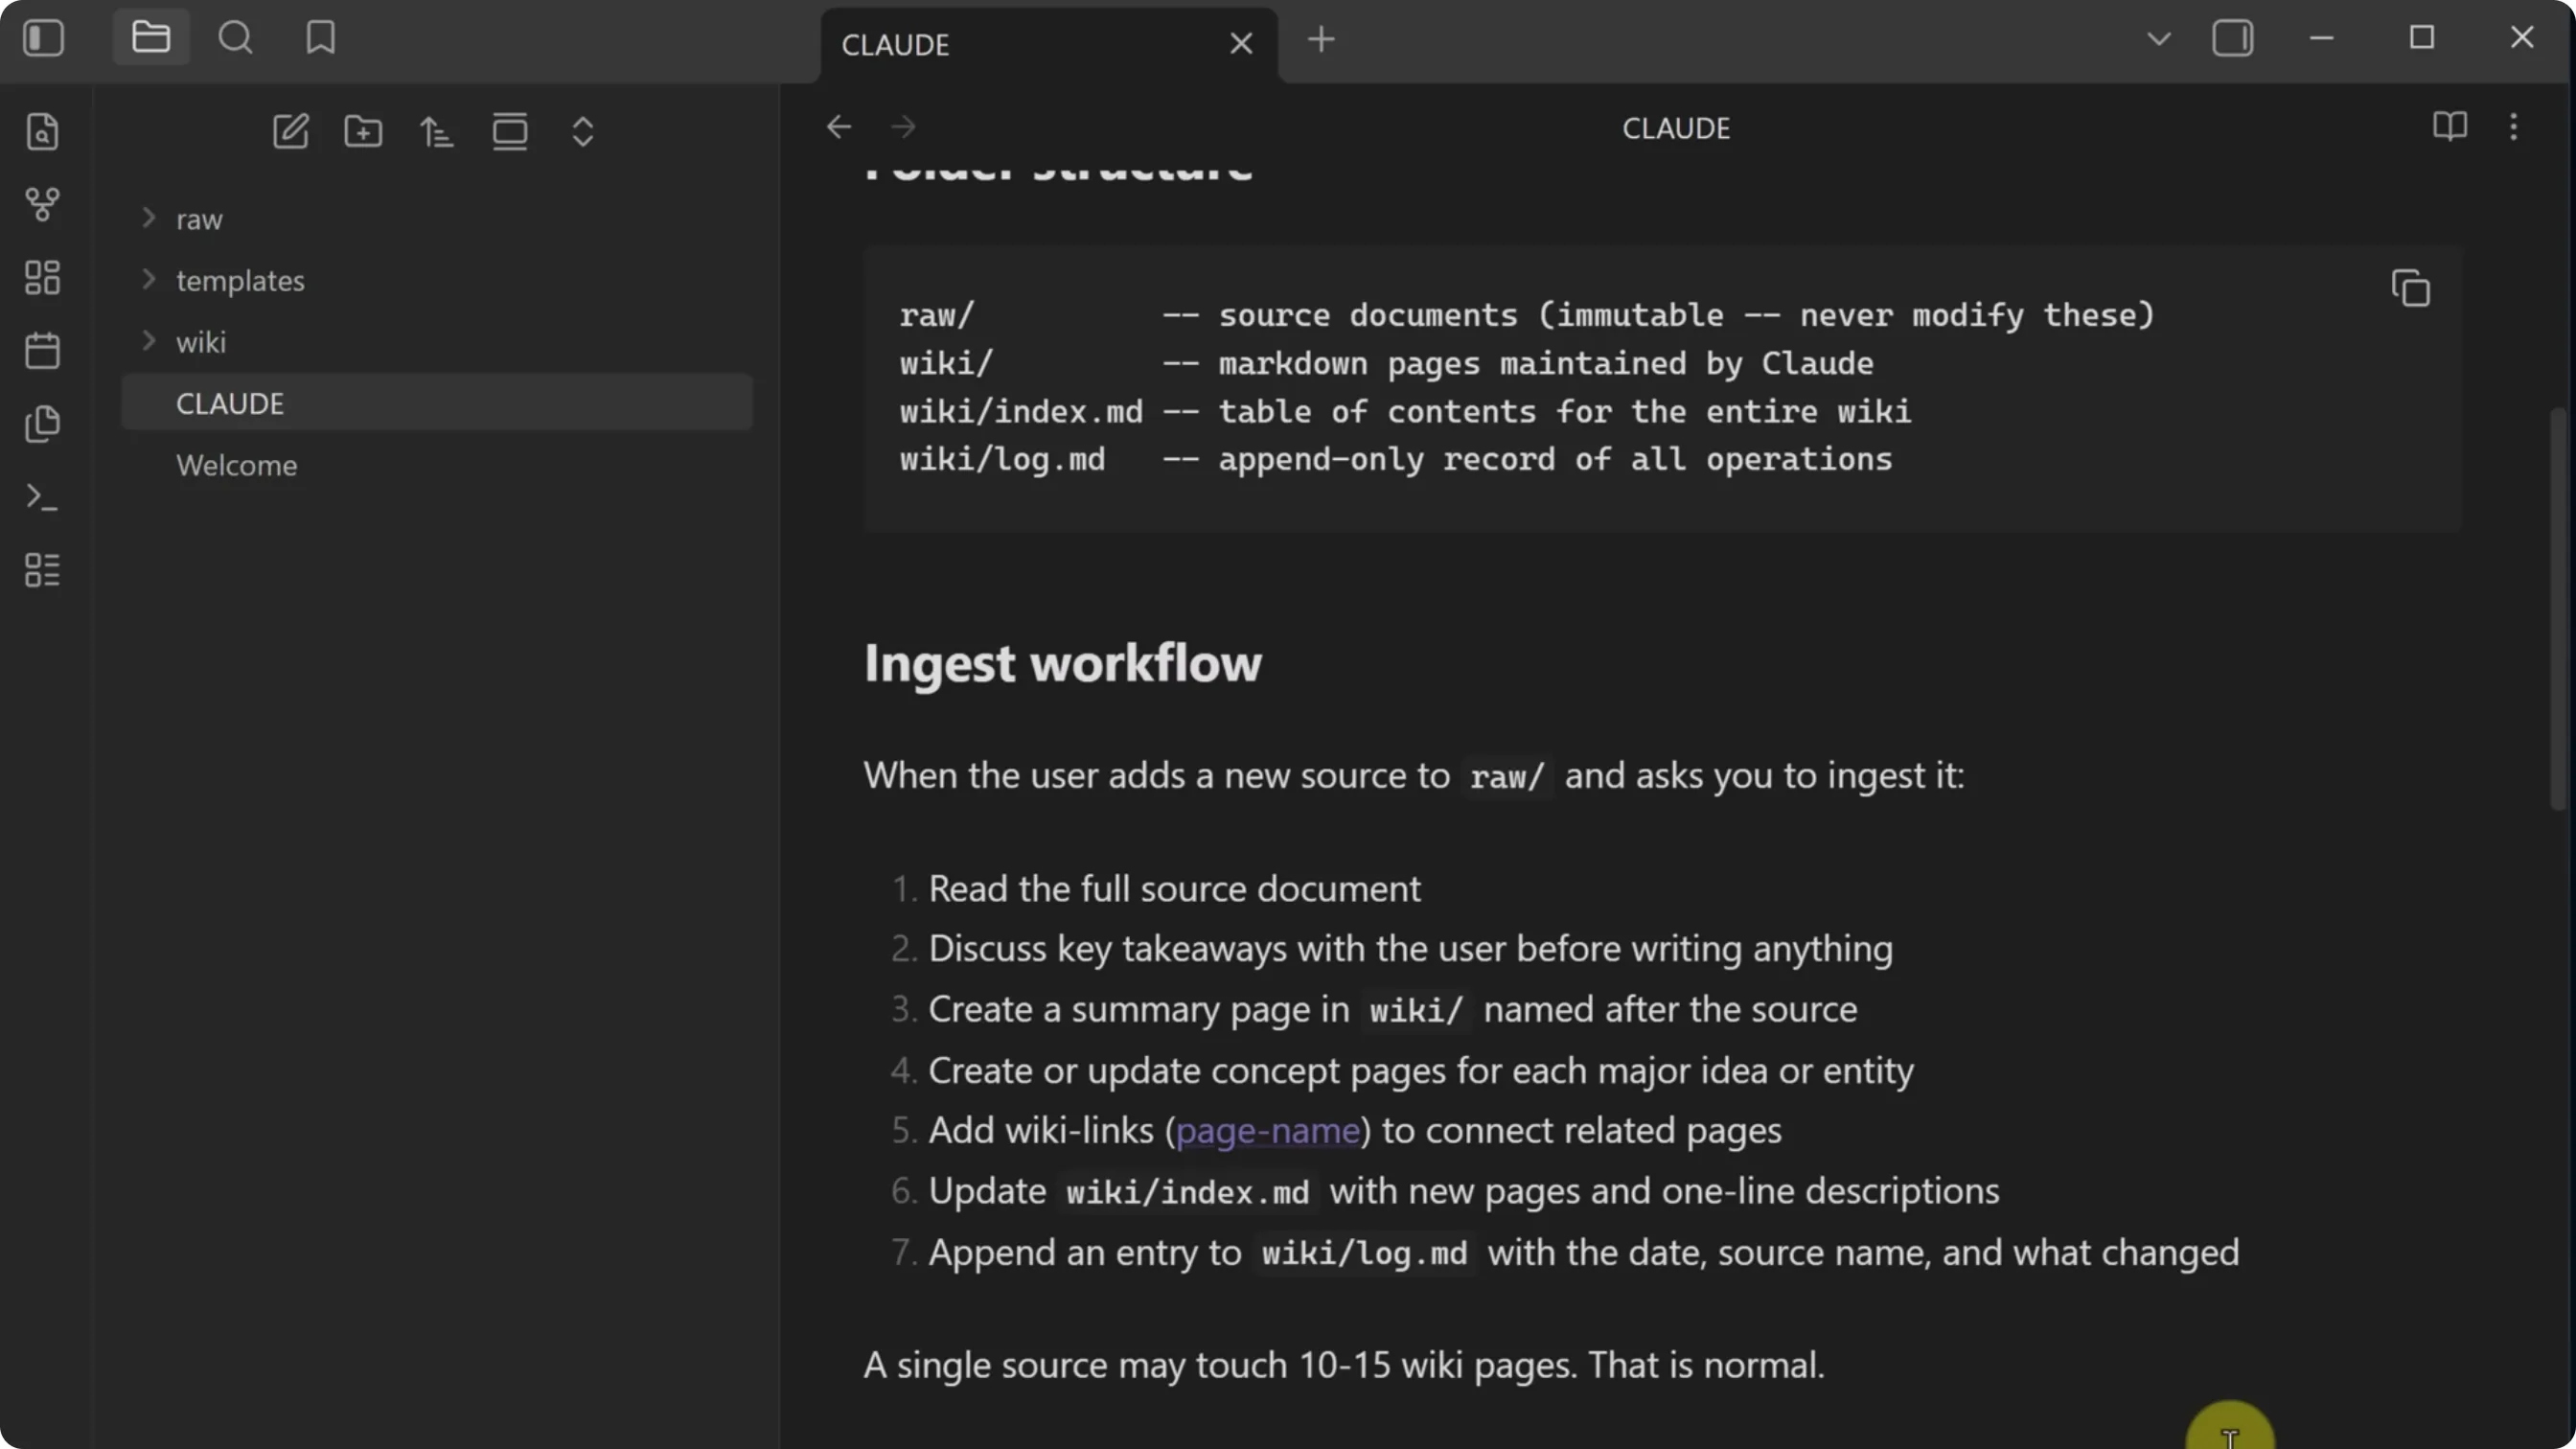Open the templates copy-pages ribbon icon
This screenshot has height=1449, width=2576.
pyautogui.click(x=42, y=423)
